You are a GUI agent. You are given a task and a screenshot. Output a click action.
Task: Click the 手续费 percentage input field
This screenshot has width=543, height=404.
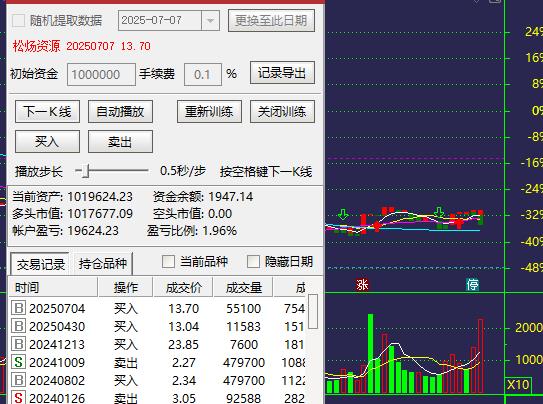(203, 74)
